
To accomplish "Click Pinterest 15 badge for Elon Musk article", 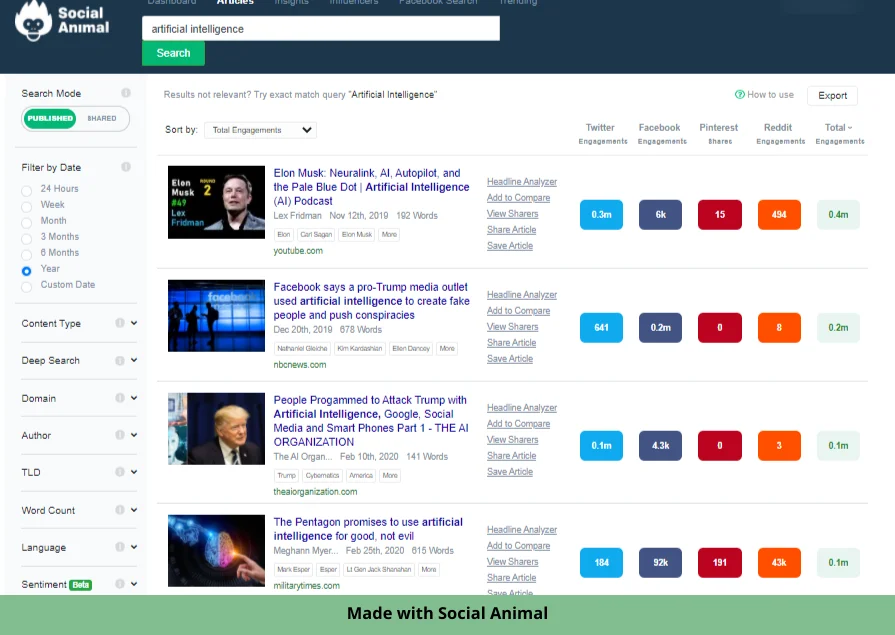I will pyautogui.click(x=720, y=215).
